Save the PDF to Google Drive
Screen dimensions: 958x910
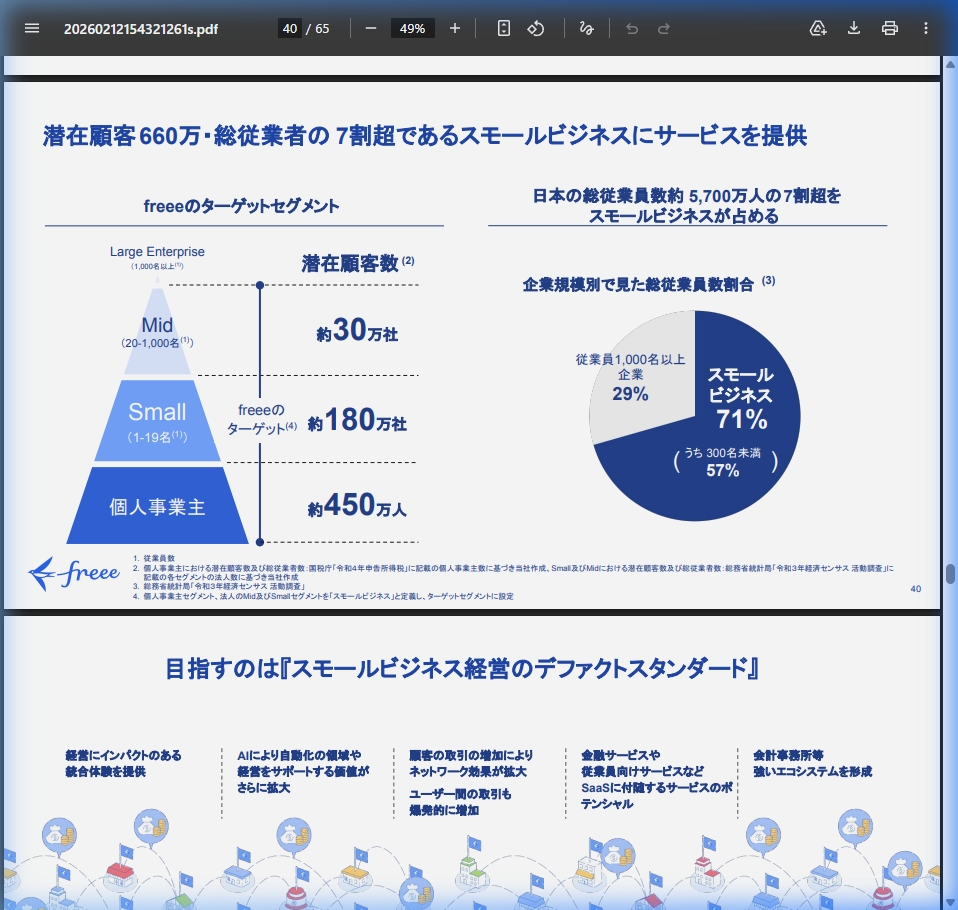[x=818, y=28]
